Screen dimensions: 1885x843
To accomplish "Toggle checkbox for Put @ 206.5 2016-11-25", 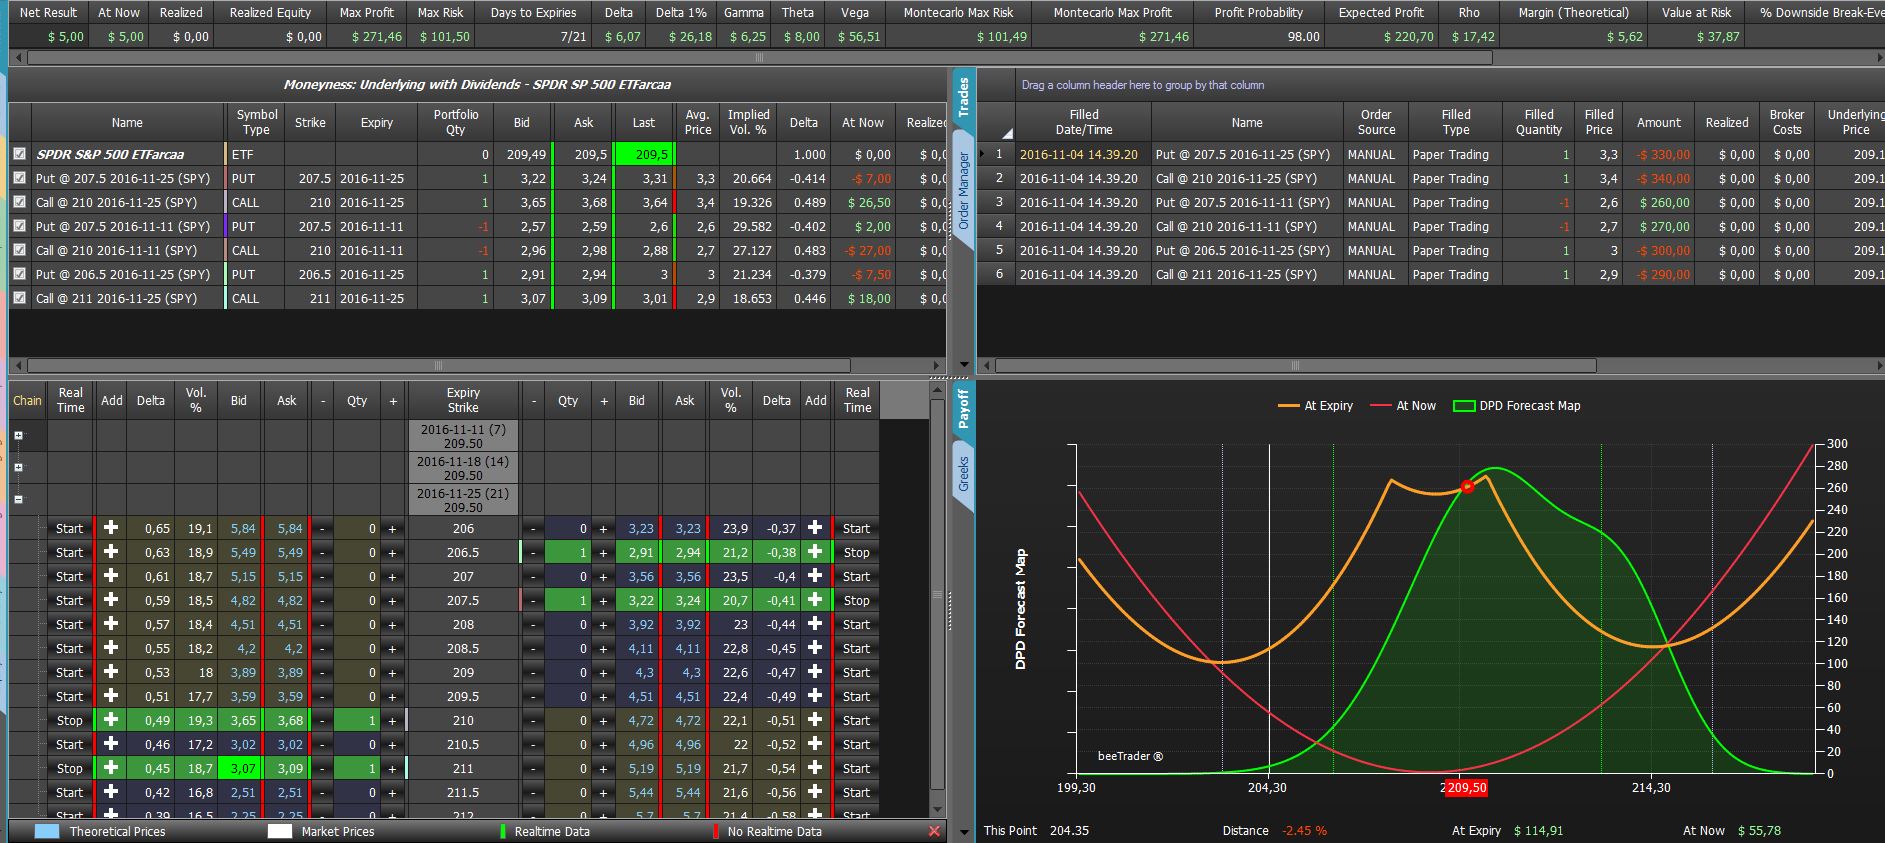I will [x=20, y=275].
